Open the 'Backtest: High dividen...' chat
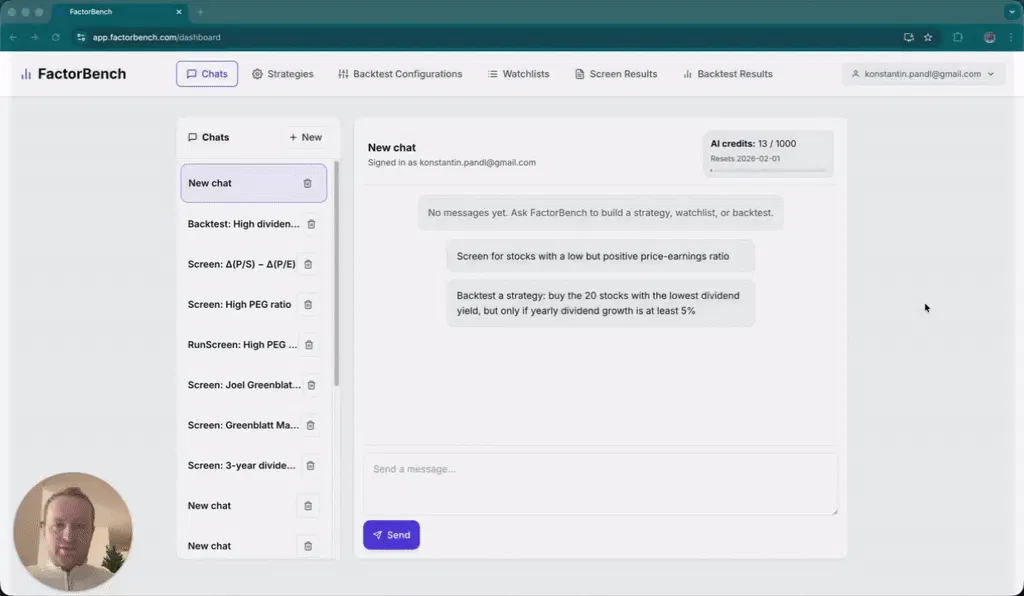1024x596 pixels. tap(243, 224)
